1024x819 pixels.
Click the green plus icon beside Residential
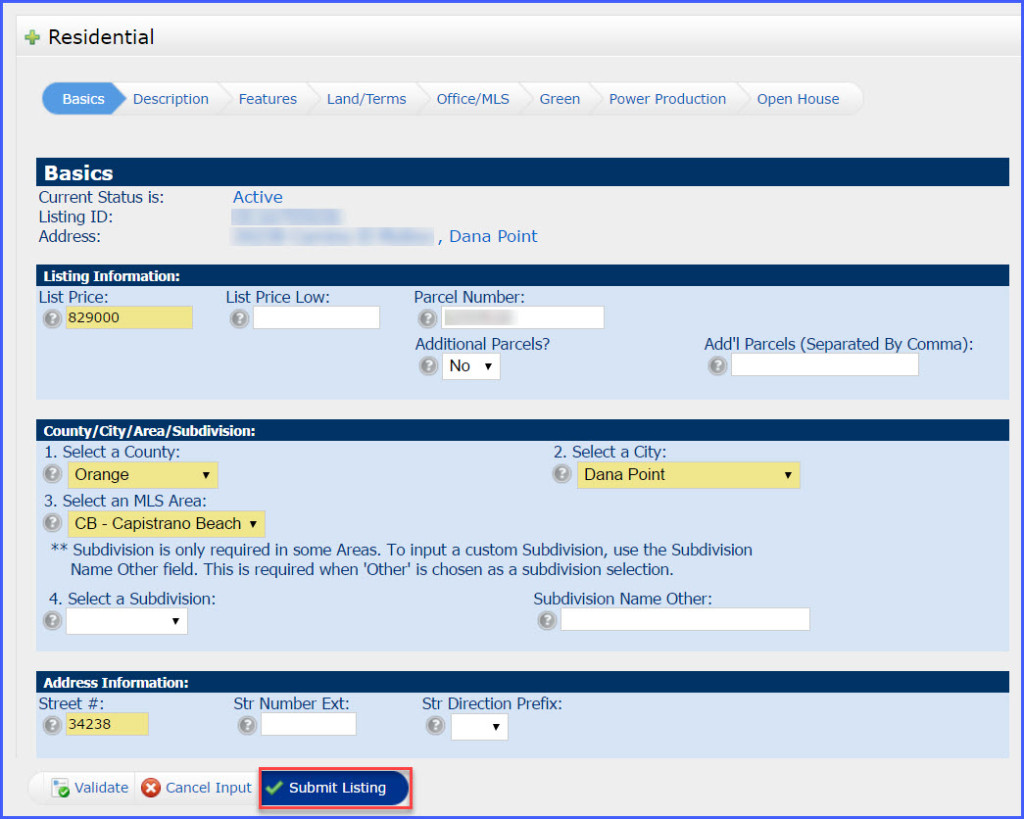coord(33,36)
